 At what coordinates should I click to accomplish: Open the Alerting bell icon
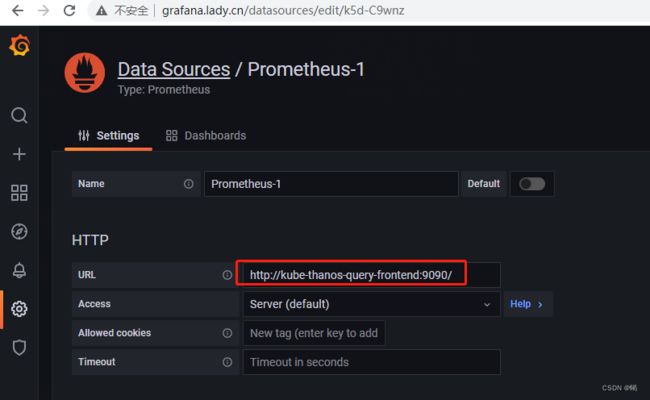19,270
